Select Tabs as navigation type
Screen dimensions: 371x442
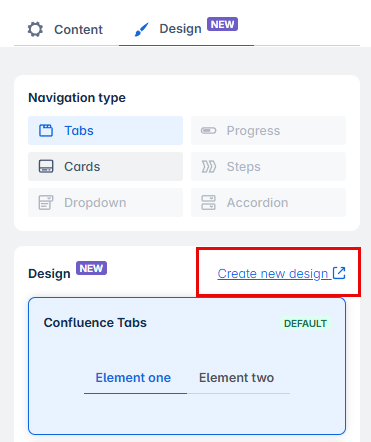coord(105,130)
